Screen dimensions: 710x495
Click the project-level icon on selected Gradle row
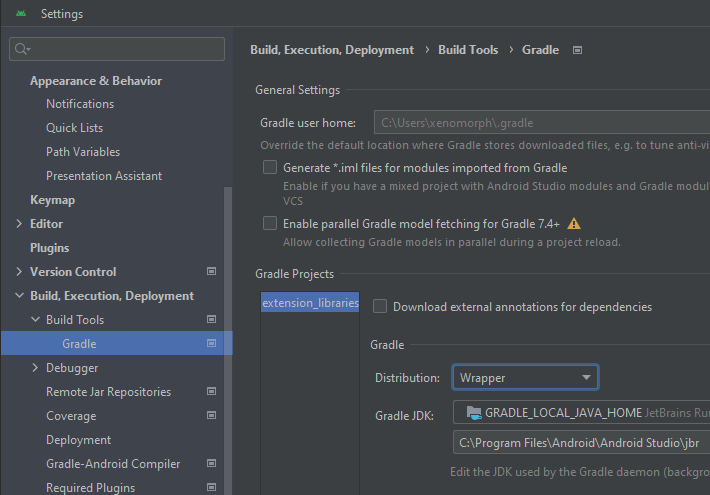[x=211, y=343]
